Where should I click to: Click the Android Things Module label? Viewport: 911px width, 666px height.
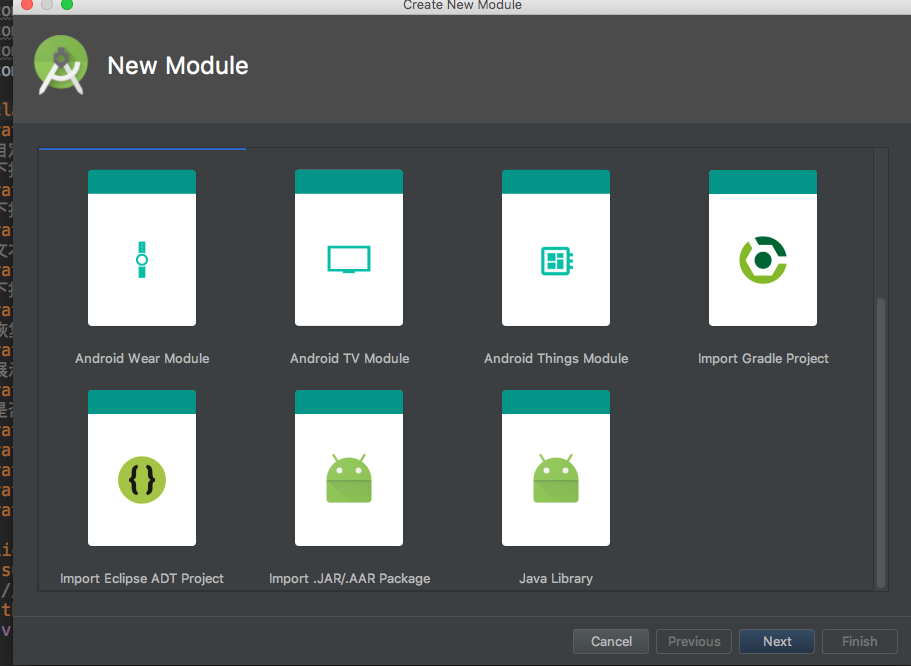(556, 359)
